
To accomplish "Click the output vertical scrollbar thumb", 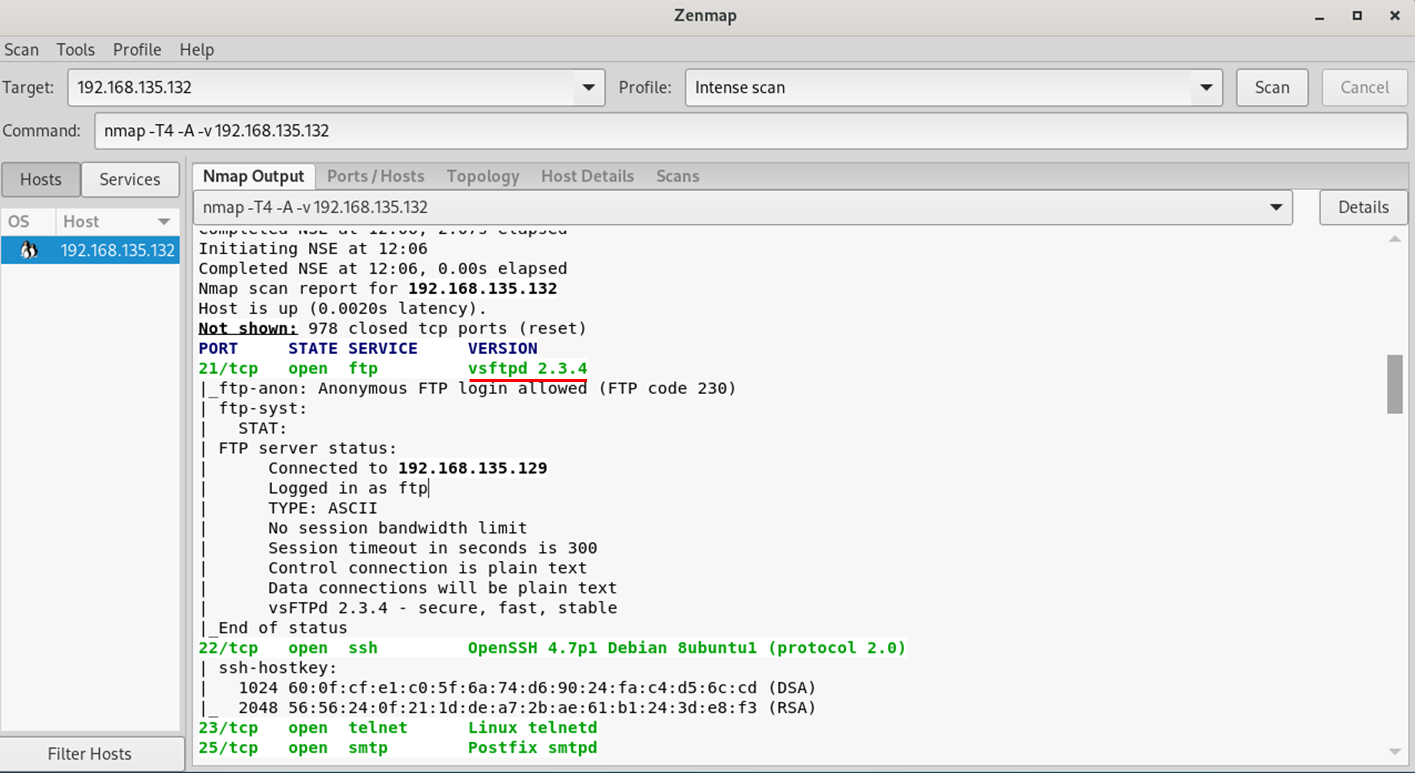I will point(1395,384).
